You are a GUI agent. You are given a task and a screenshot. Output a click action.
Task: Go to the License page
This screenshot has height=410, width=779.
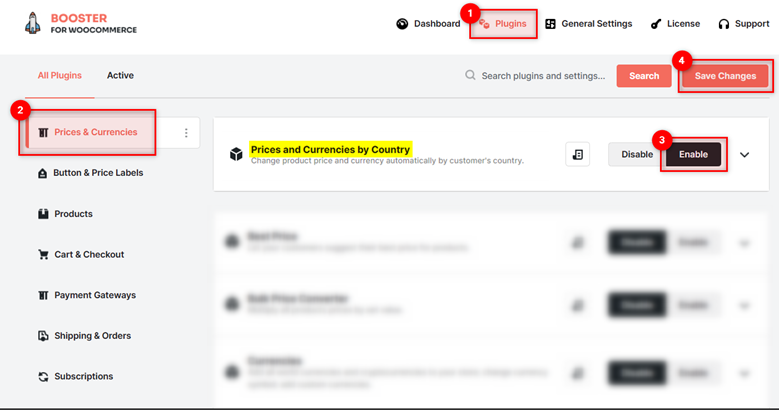(x=675, y=24)
